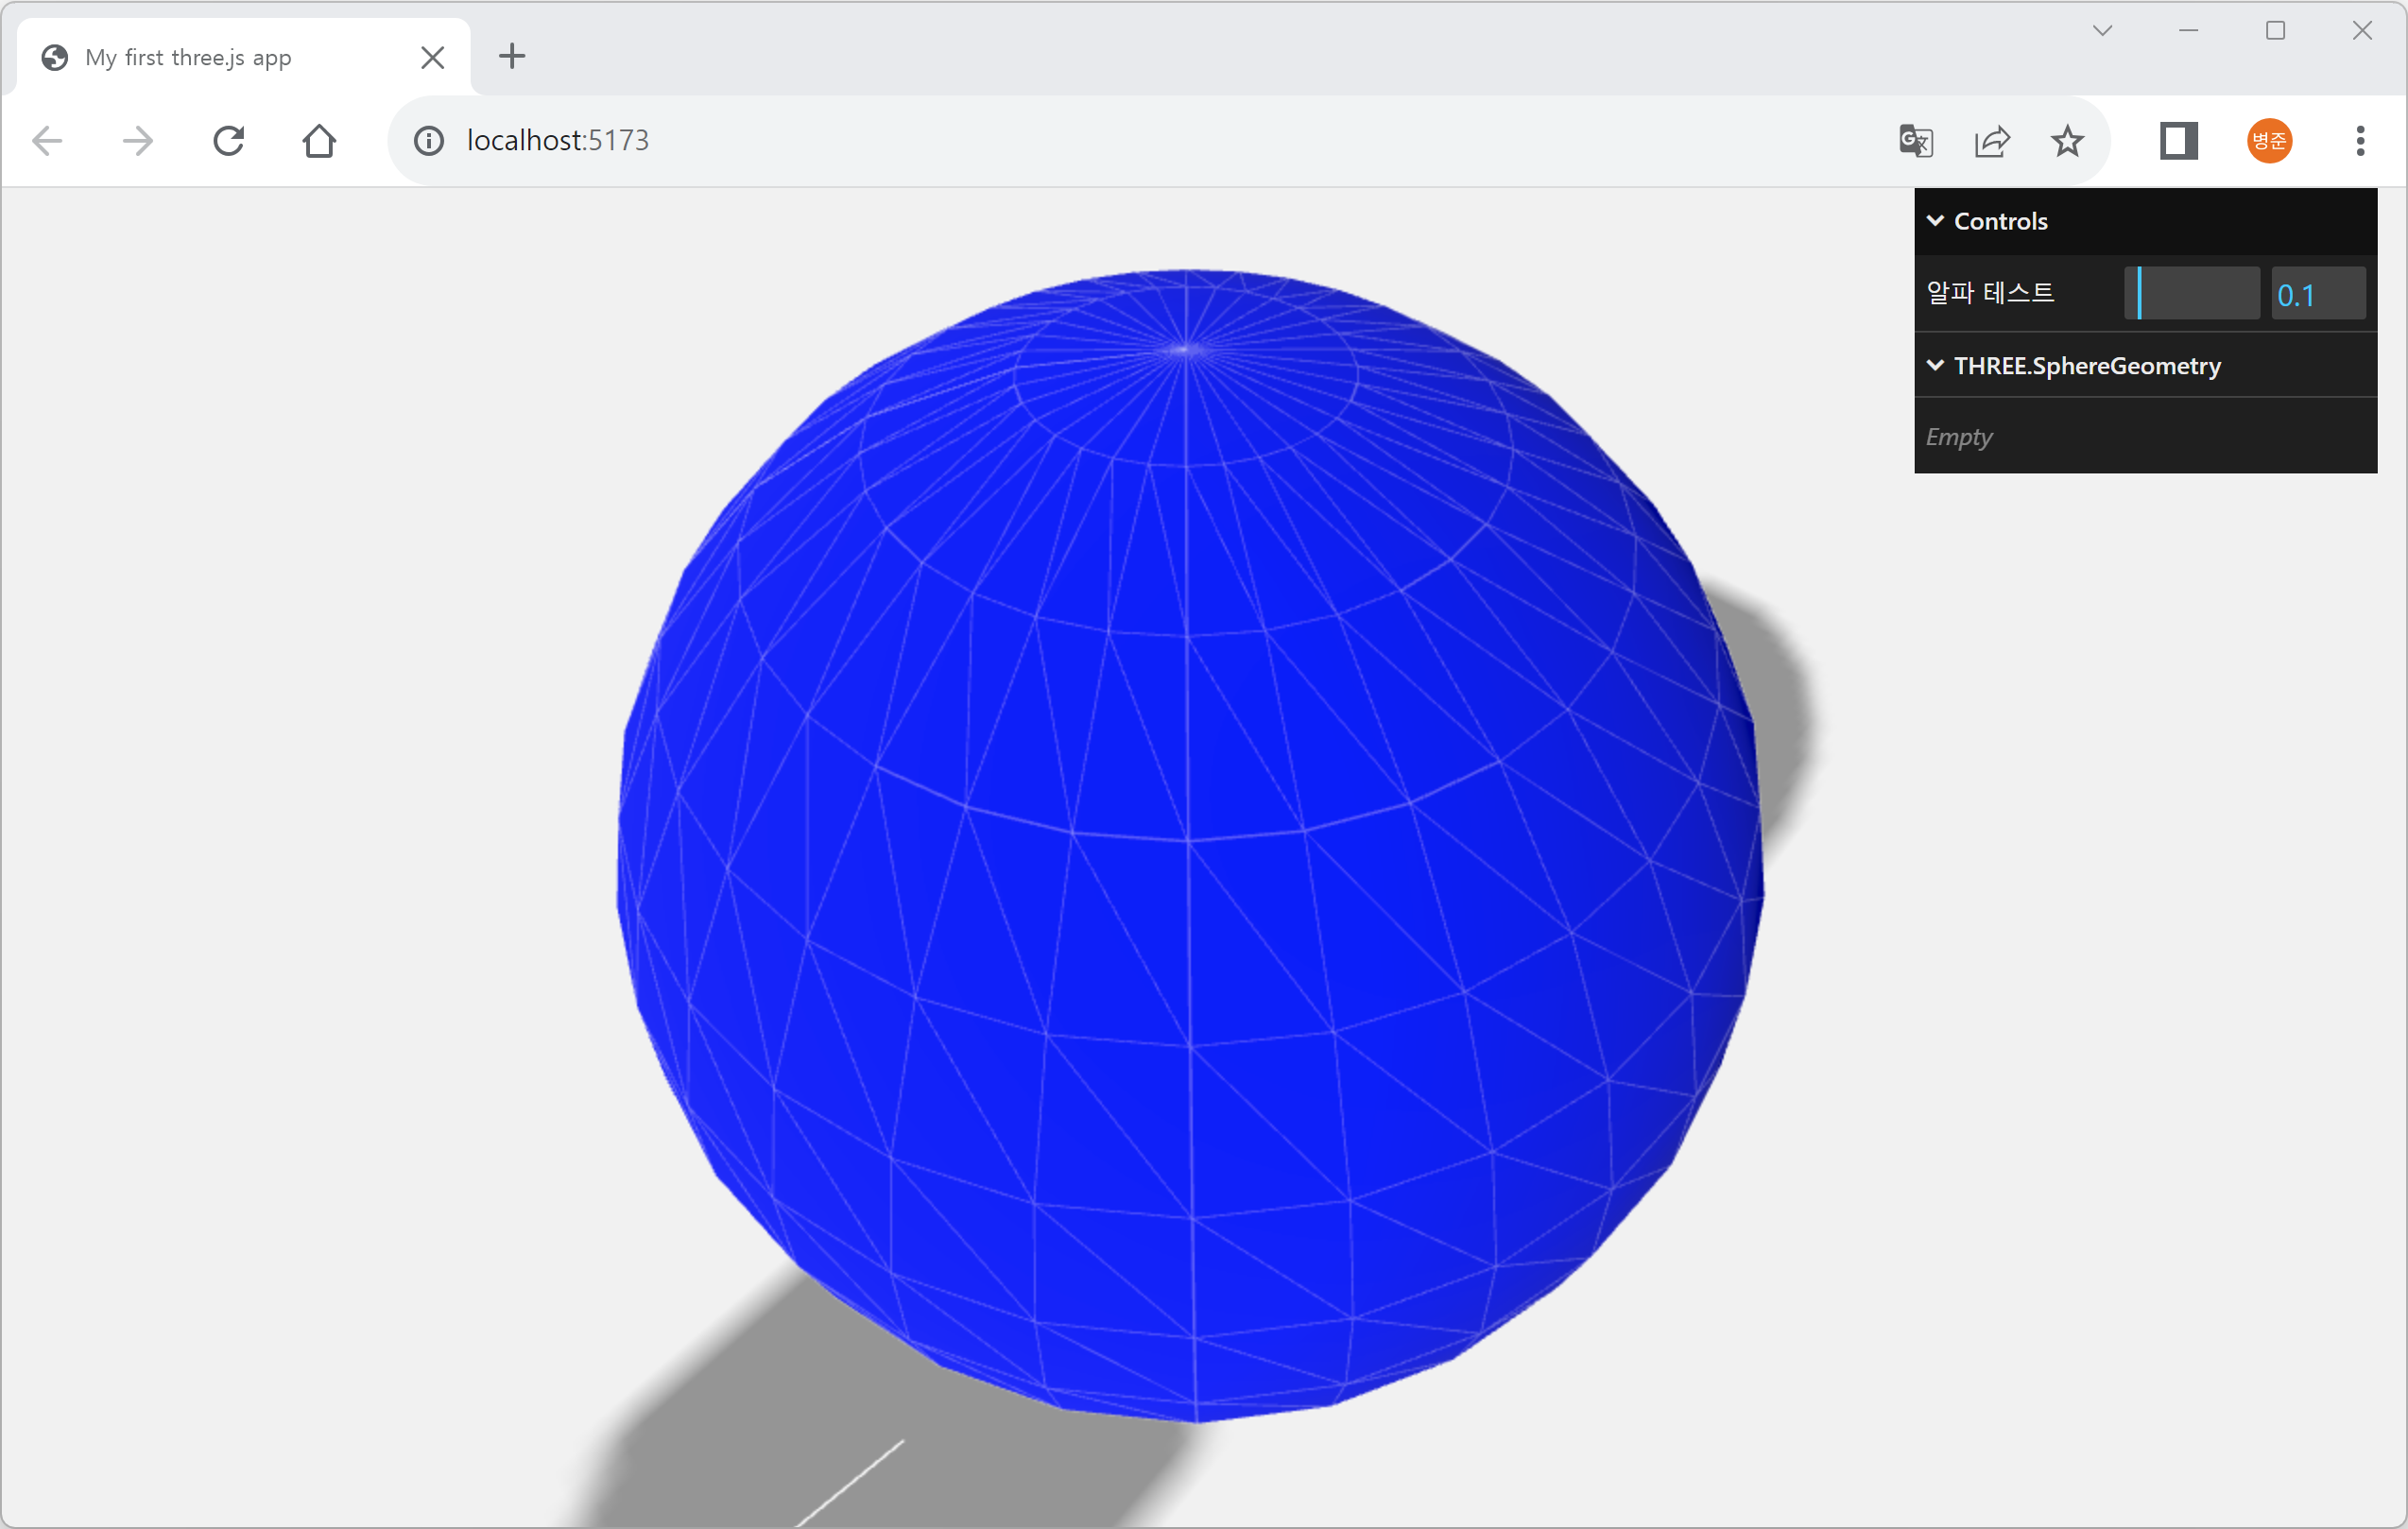Viewport: 2408px width, 1529px height.
Task: Bookmark this tab with the star
Action: 2067,141
